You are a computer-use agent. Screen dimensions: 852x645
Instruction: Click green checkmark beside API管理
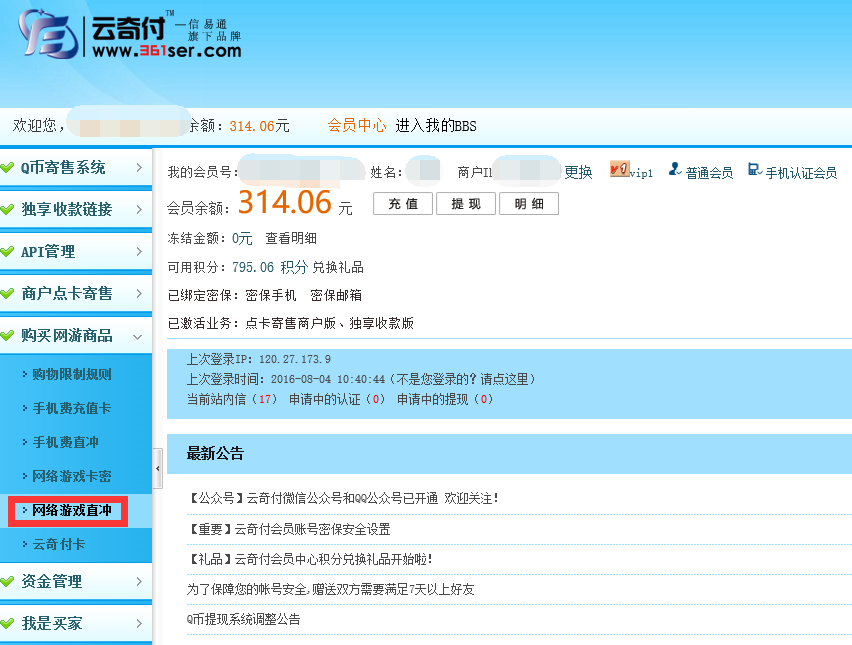[8, 252]
